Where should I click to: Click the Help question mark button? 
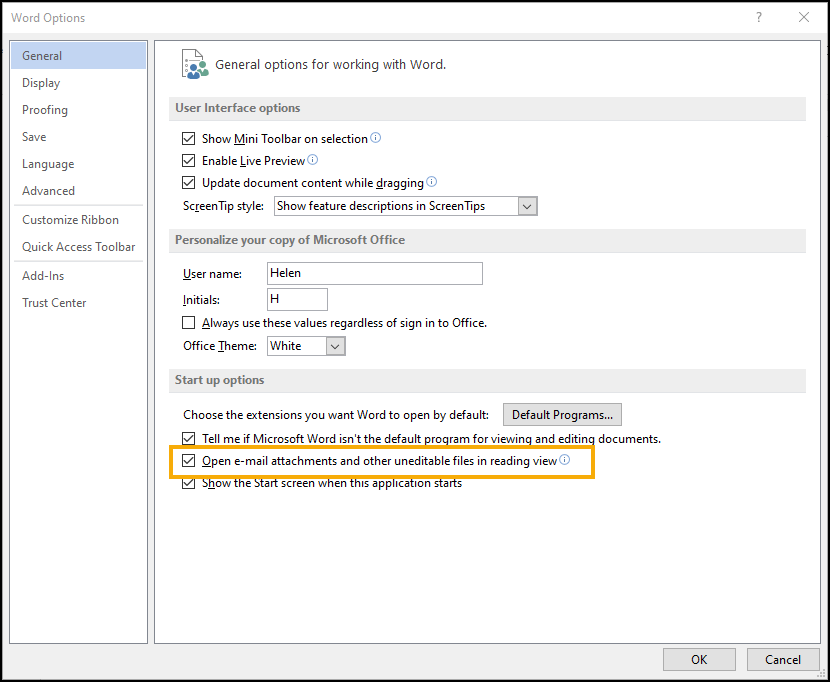click(759, 17)
